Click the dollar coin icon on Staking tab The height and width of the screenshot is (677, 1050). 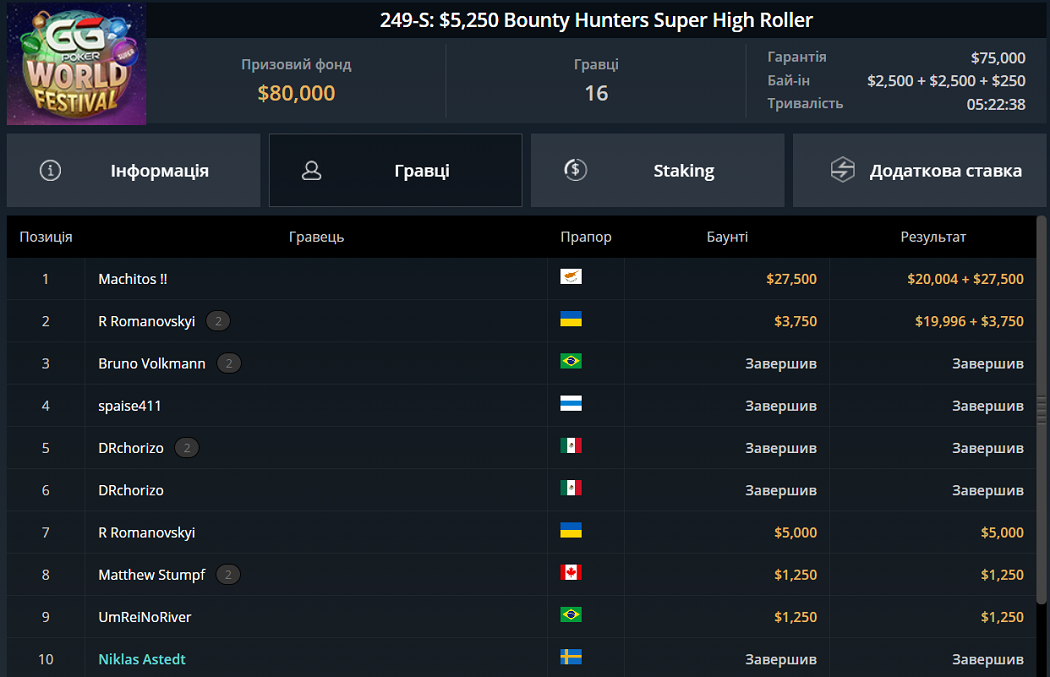(575, 170)
